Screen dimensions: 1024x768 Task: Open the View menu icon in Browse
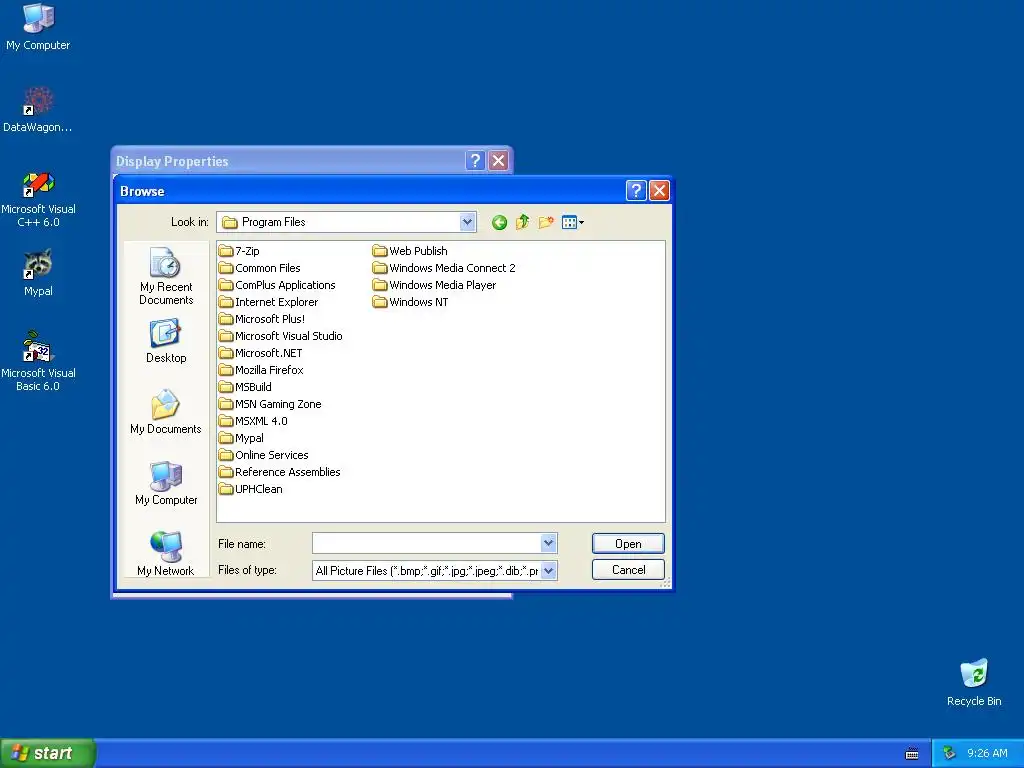573,223
